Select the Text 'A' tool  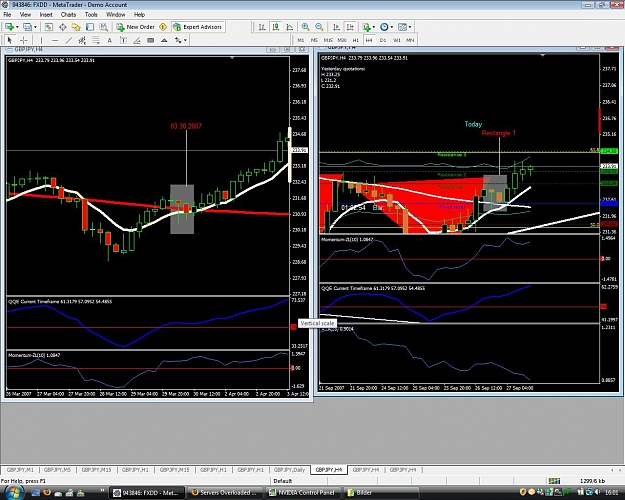coord(110,40)
